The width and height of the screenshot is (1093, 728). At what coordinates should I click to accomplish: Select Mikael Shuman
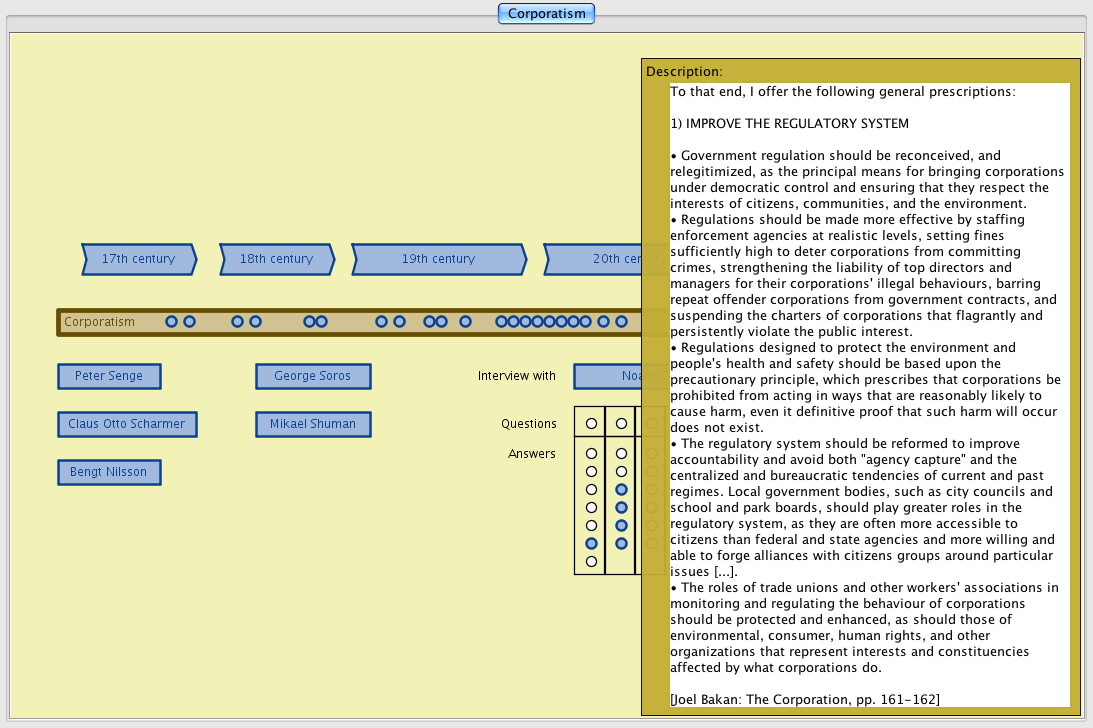point(313,424)
